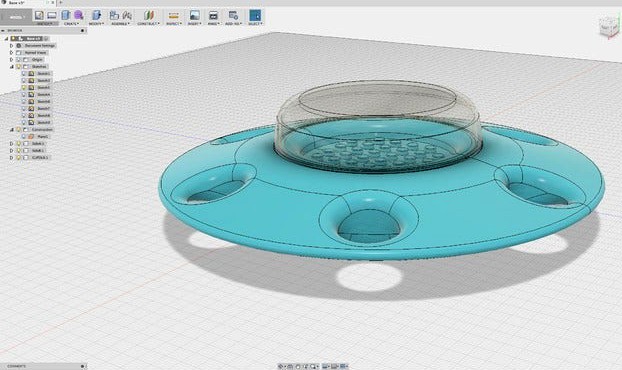Select Sketch1 in browser tree
This screenshot has width=622, height=370.
pos(43,73)
